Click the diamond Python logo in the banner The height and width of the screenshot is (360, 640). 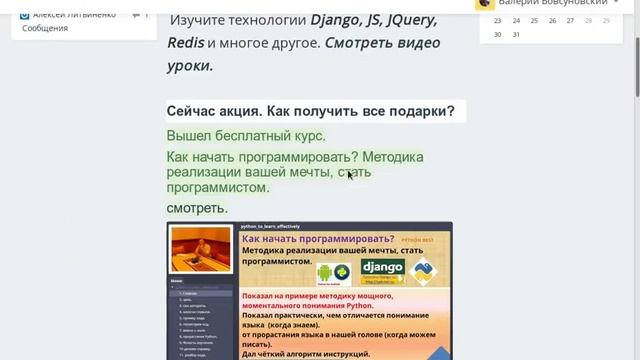click(423, 272)
